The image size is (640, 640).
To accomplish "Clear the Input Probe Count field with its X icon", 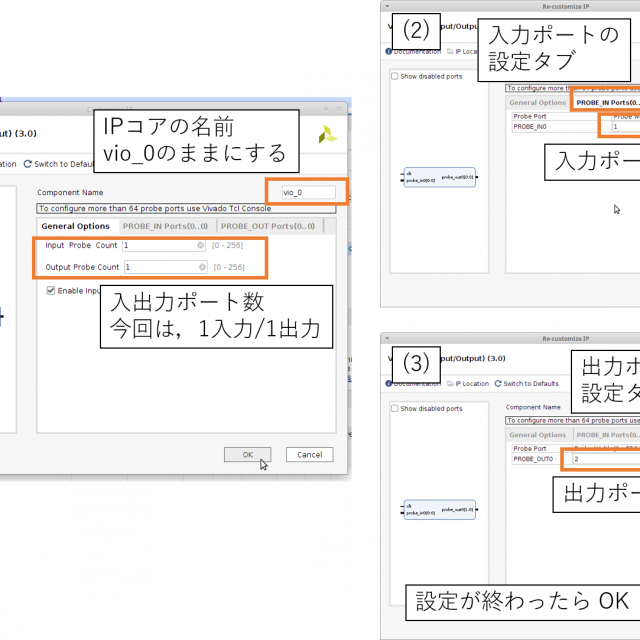I will pyautogui.click(x=200, y=245).
